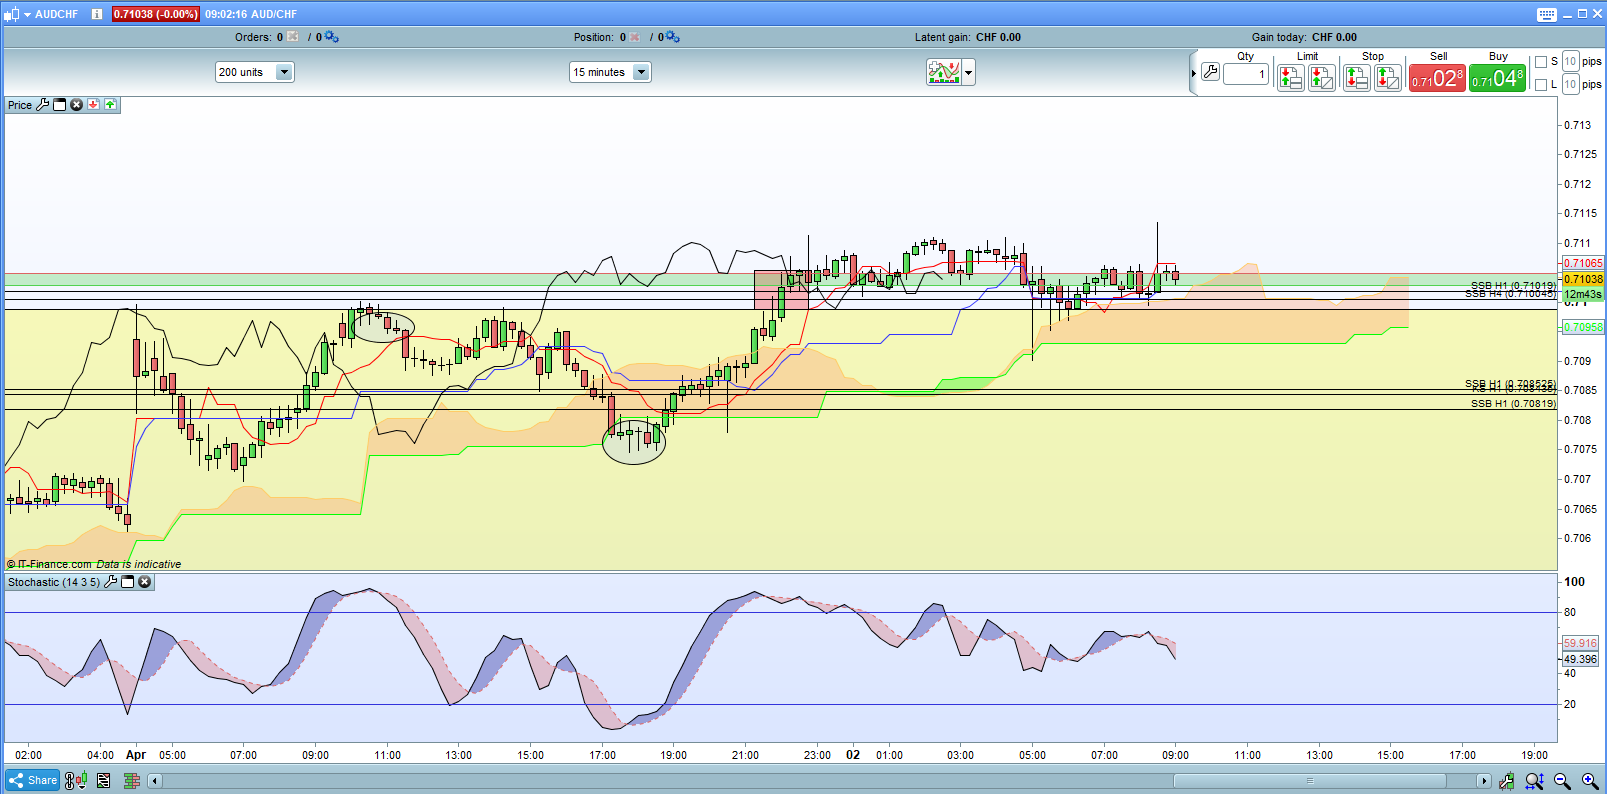Click the scrollbar right arrow
Screen dimensions: 1607x794
(x=1484, y=781)
